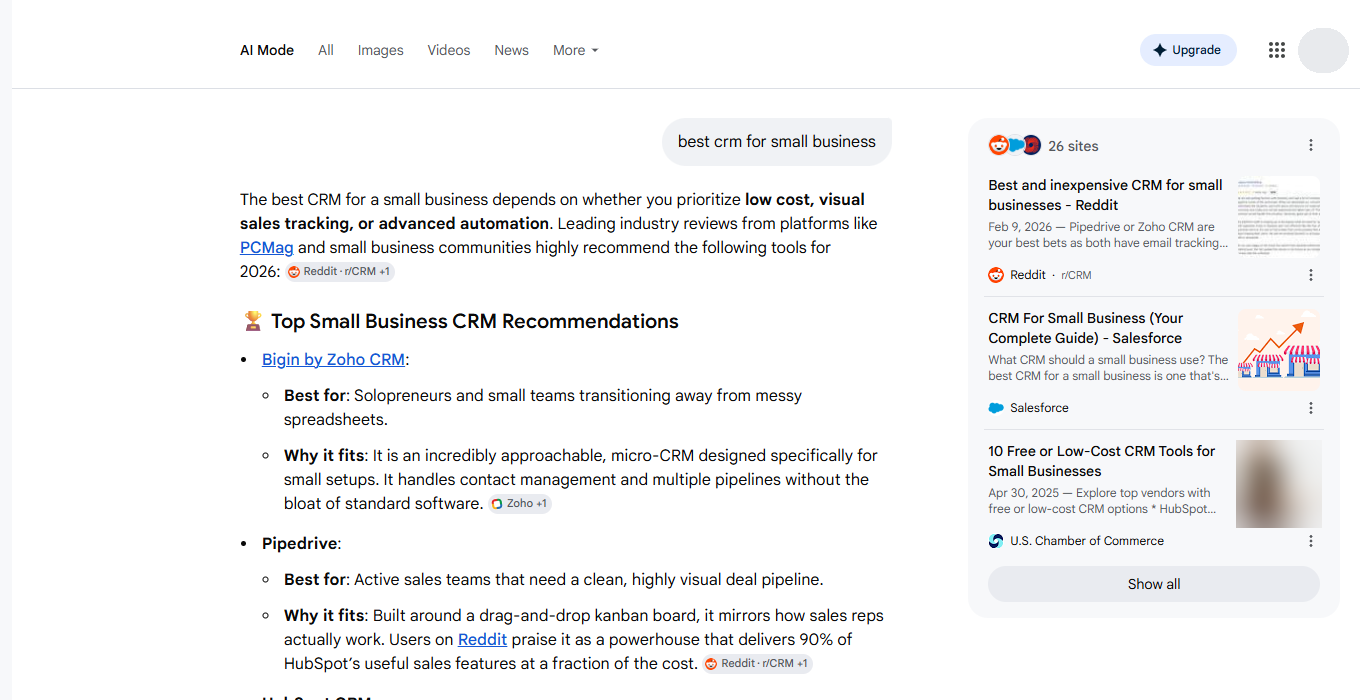This screenshot has height=700, width=1360.
Task: Click the blurred Chamber of Commerce thumbnail
Action: (1278, 484)
